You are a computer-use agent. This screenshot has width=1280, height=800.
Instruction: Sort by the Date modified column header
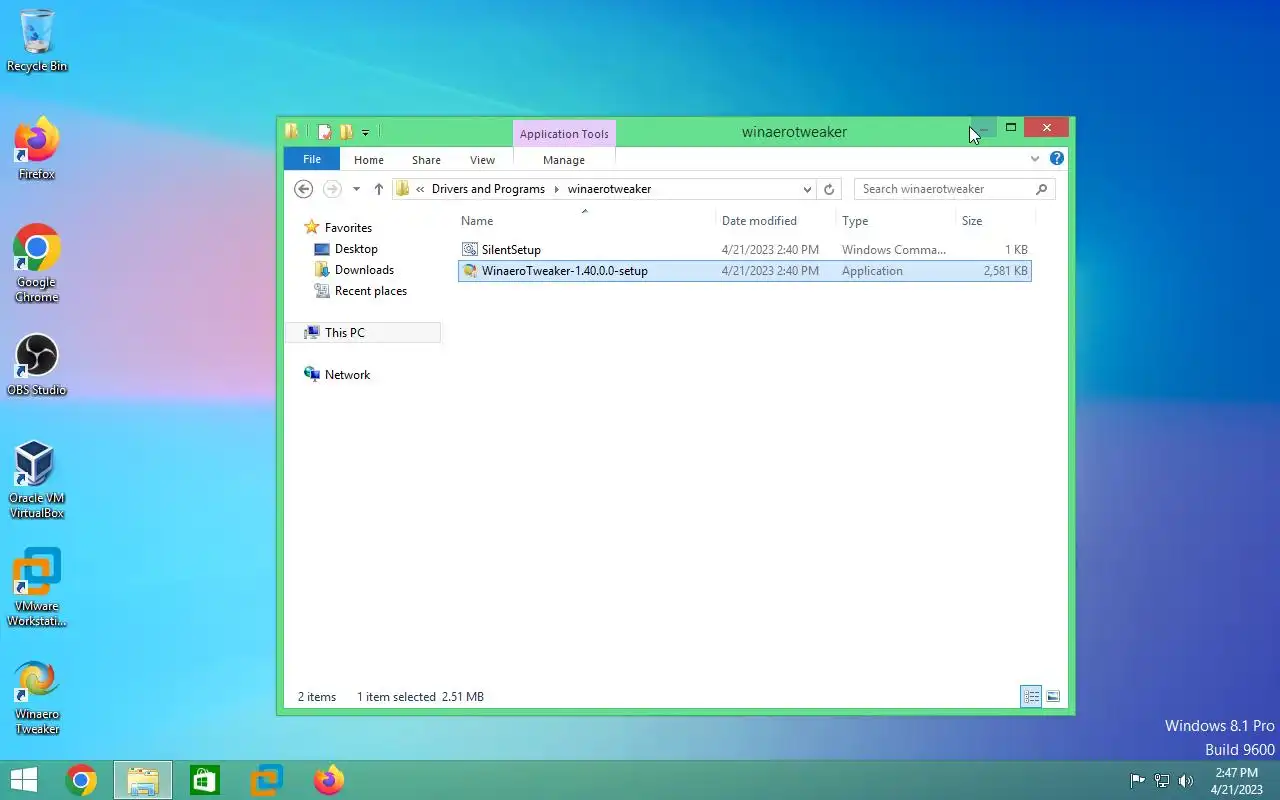[x=777, y=221]
